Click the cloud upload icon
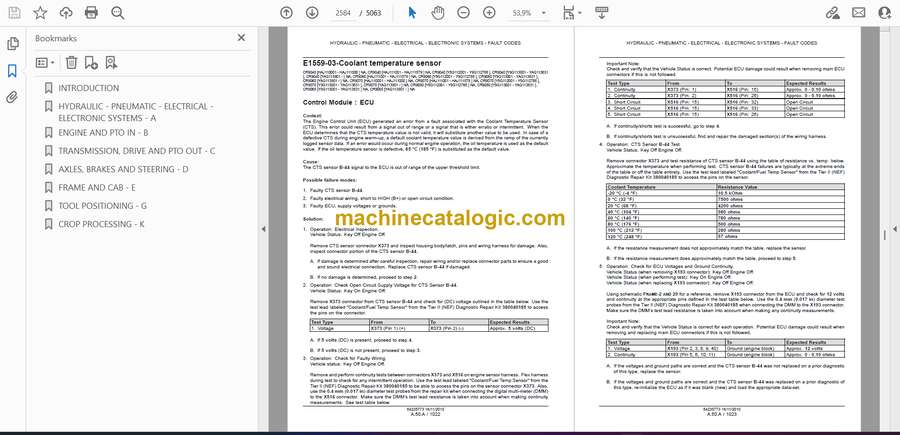This screenshot has width=900, height=435. pos(66,13)
